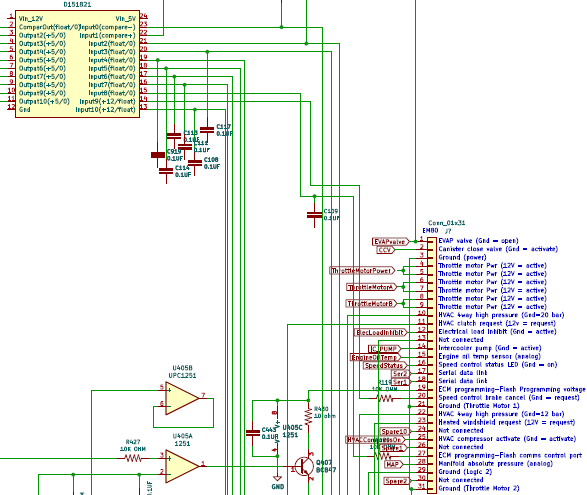Select resistor R427 10K OHM symbol
Viewport: 587px width, 495px height.
tap(133, 458)
